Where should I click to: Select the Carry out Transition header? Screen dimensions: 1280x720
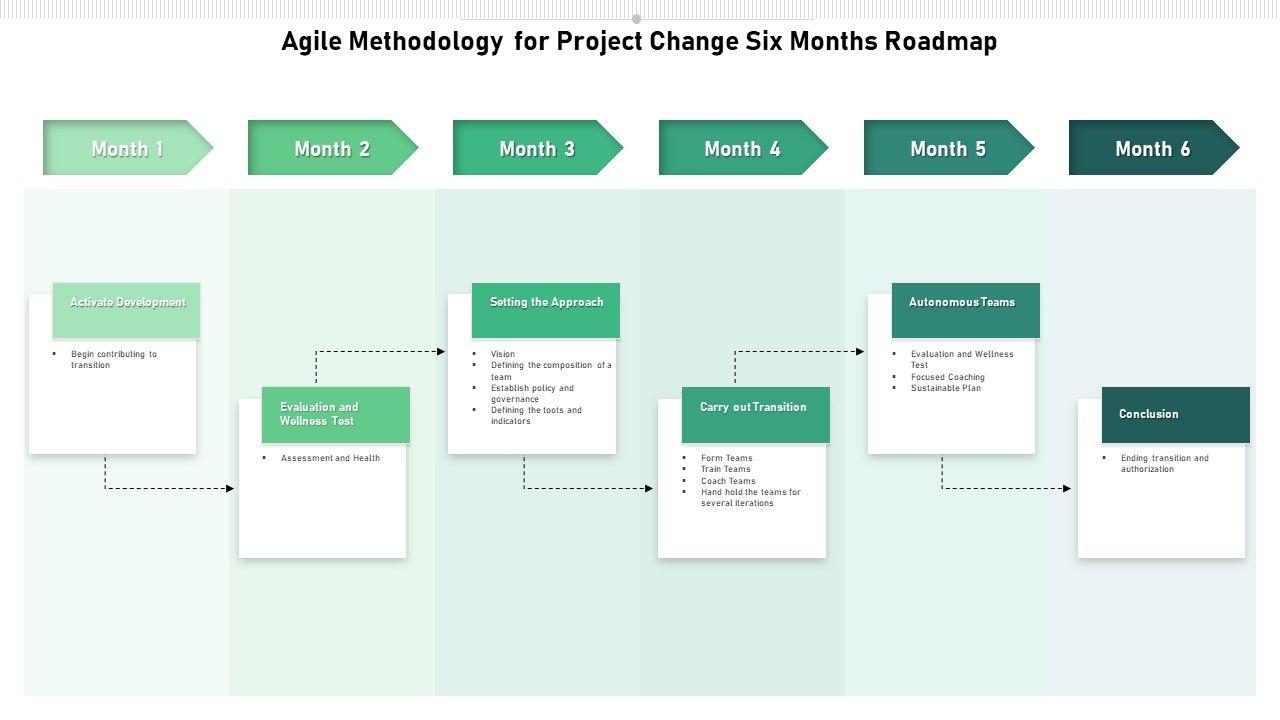755,414
